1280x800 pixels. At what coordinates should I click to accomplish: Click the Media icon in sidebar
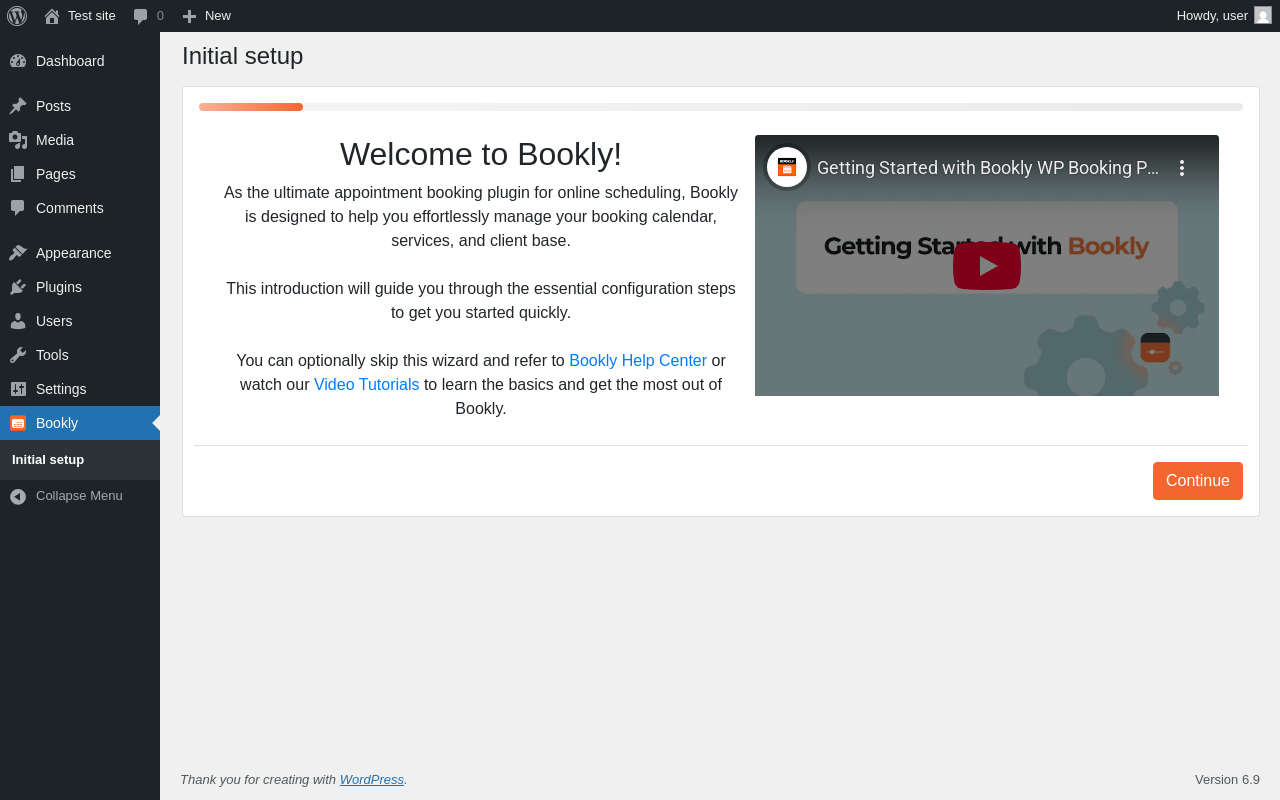[x=18, y=140]
